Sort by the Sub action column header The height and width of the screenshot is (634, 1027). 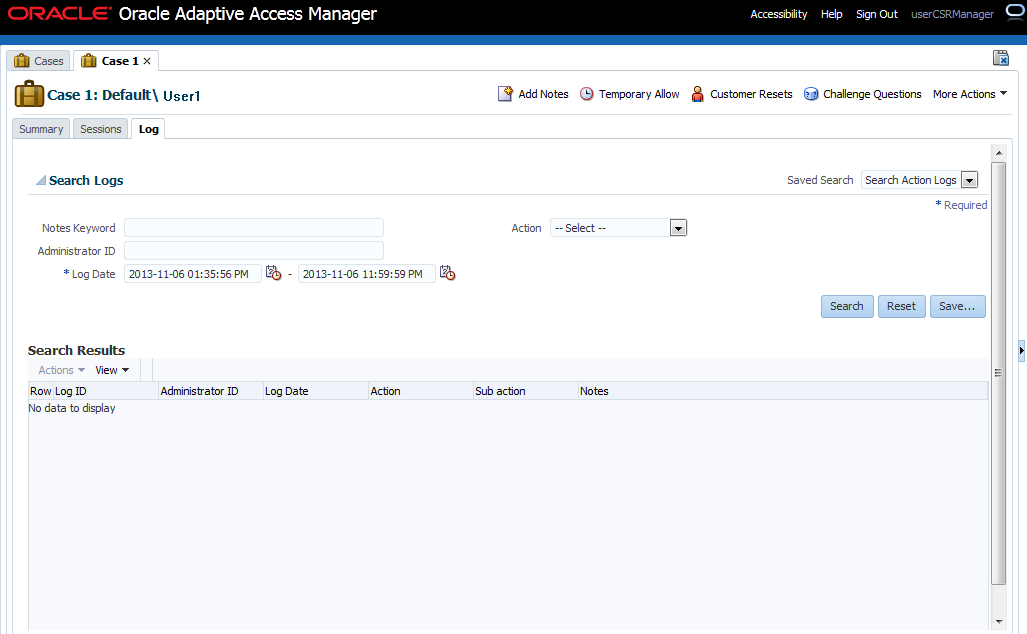pos(525,390)
